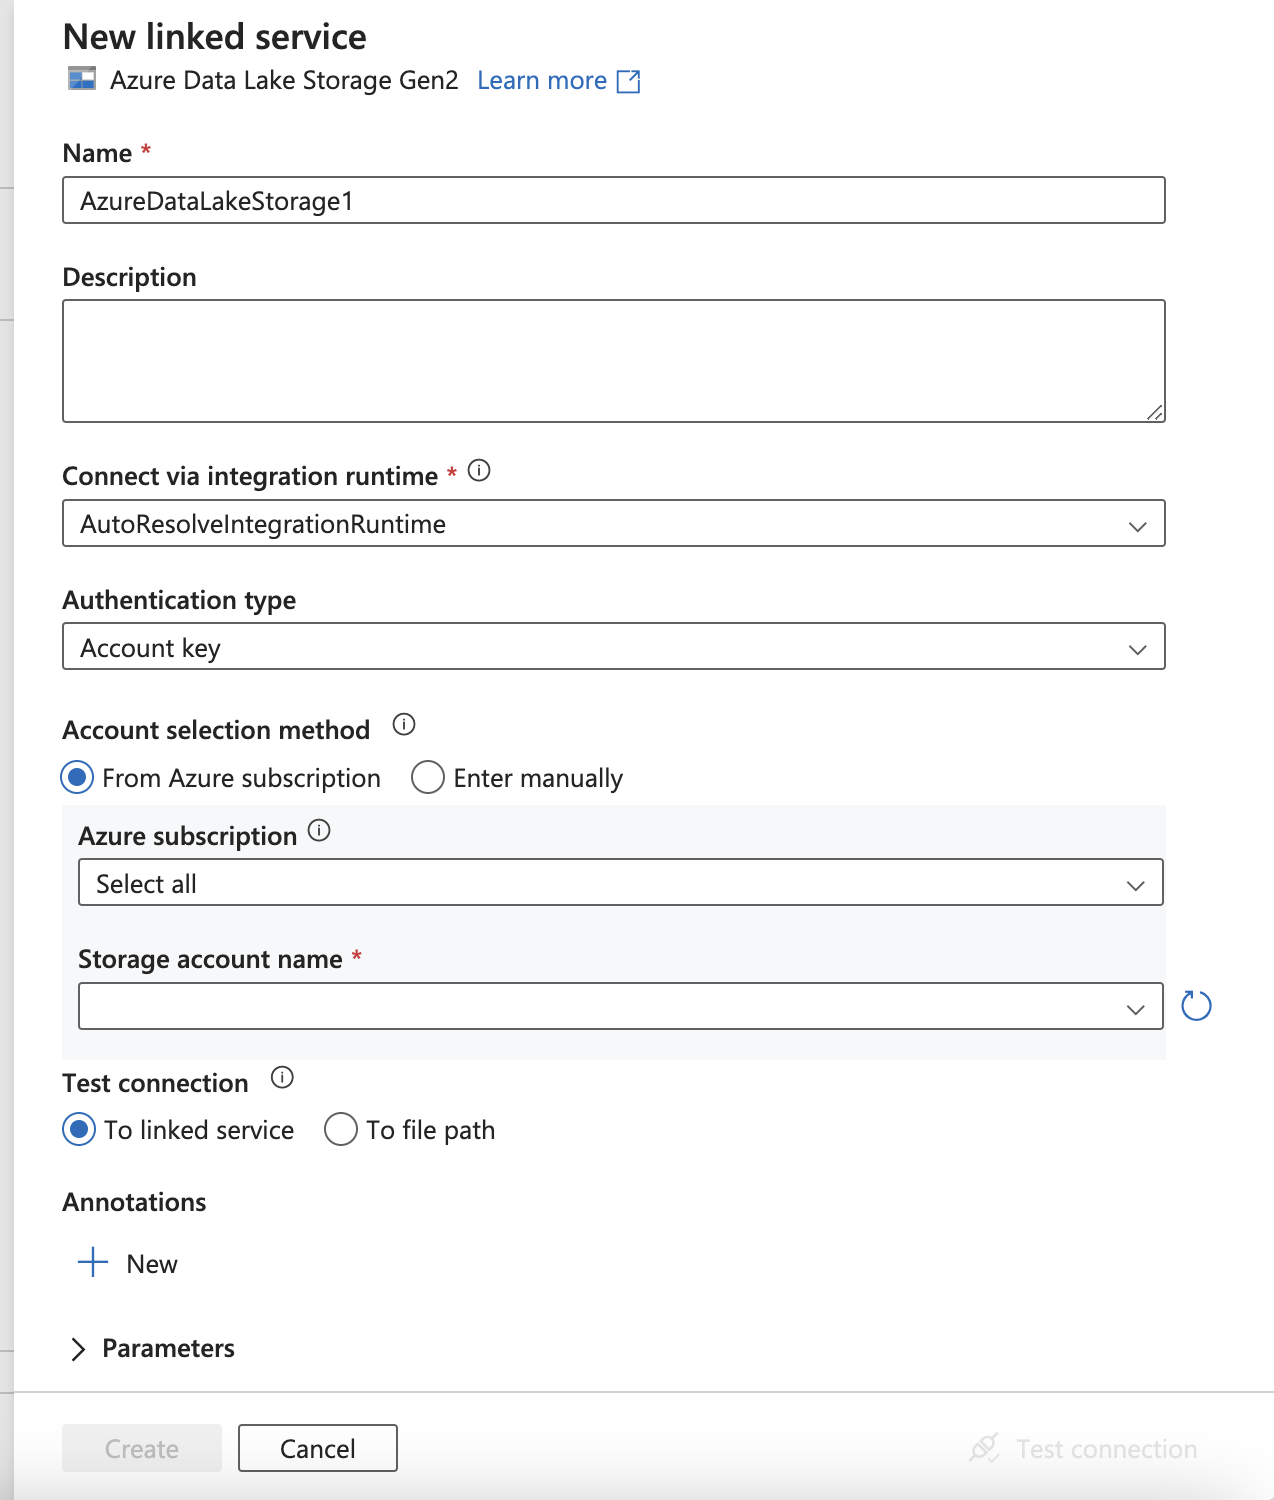
Task: Click the external link icon beside Learn more
Action: click(629, 81)
